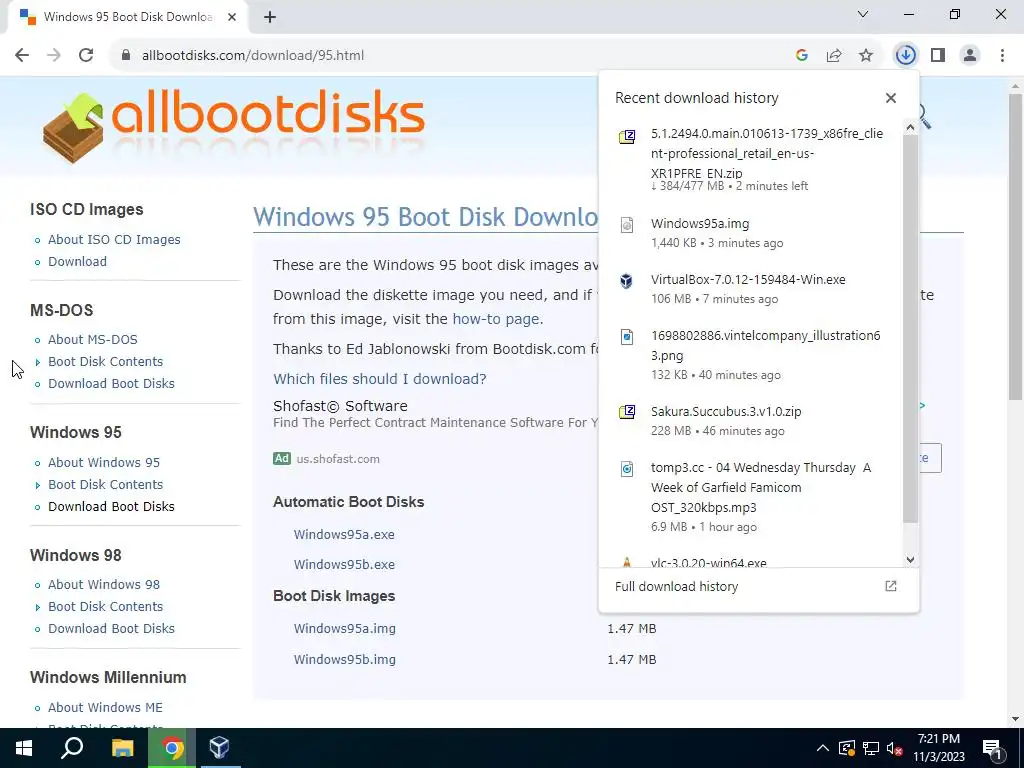Click the vintelcompany_illustration png file icon

(627, 337)
